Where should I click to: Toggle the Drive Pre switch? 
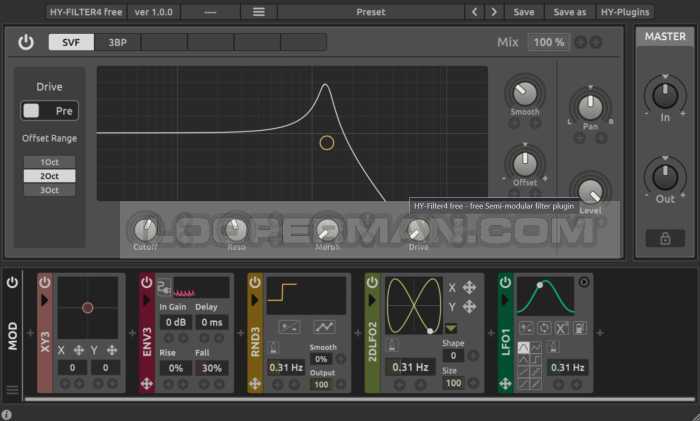50,111
